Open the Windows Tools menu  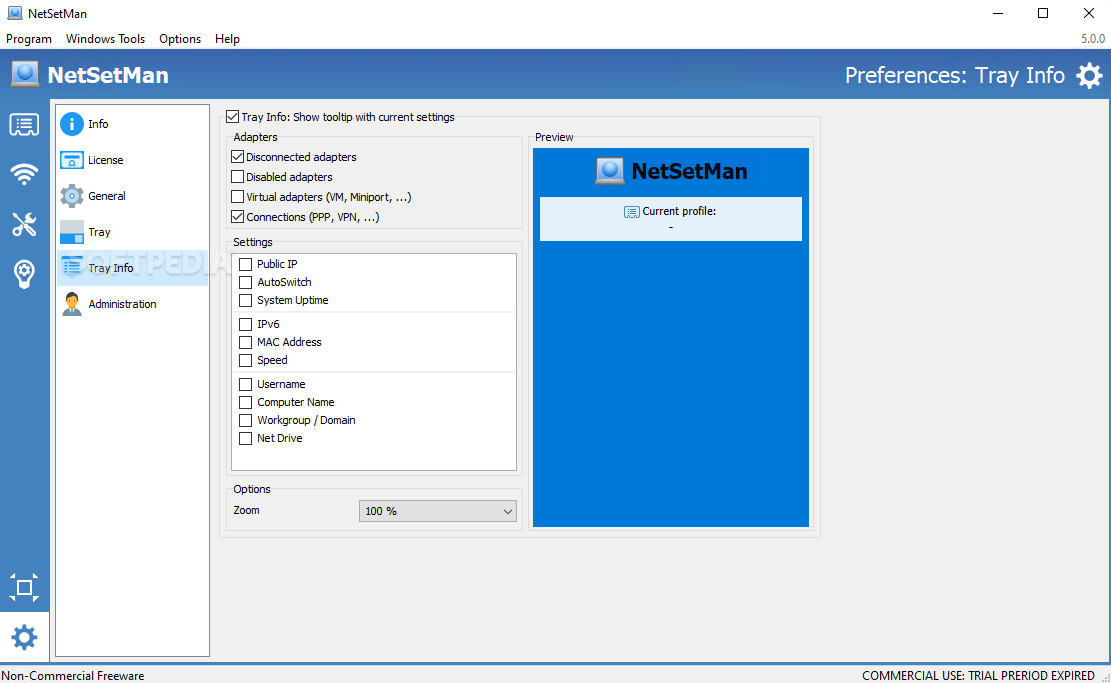(x=106, y=39)
